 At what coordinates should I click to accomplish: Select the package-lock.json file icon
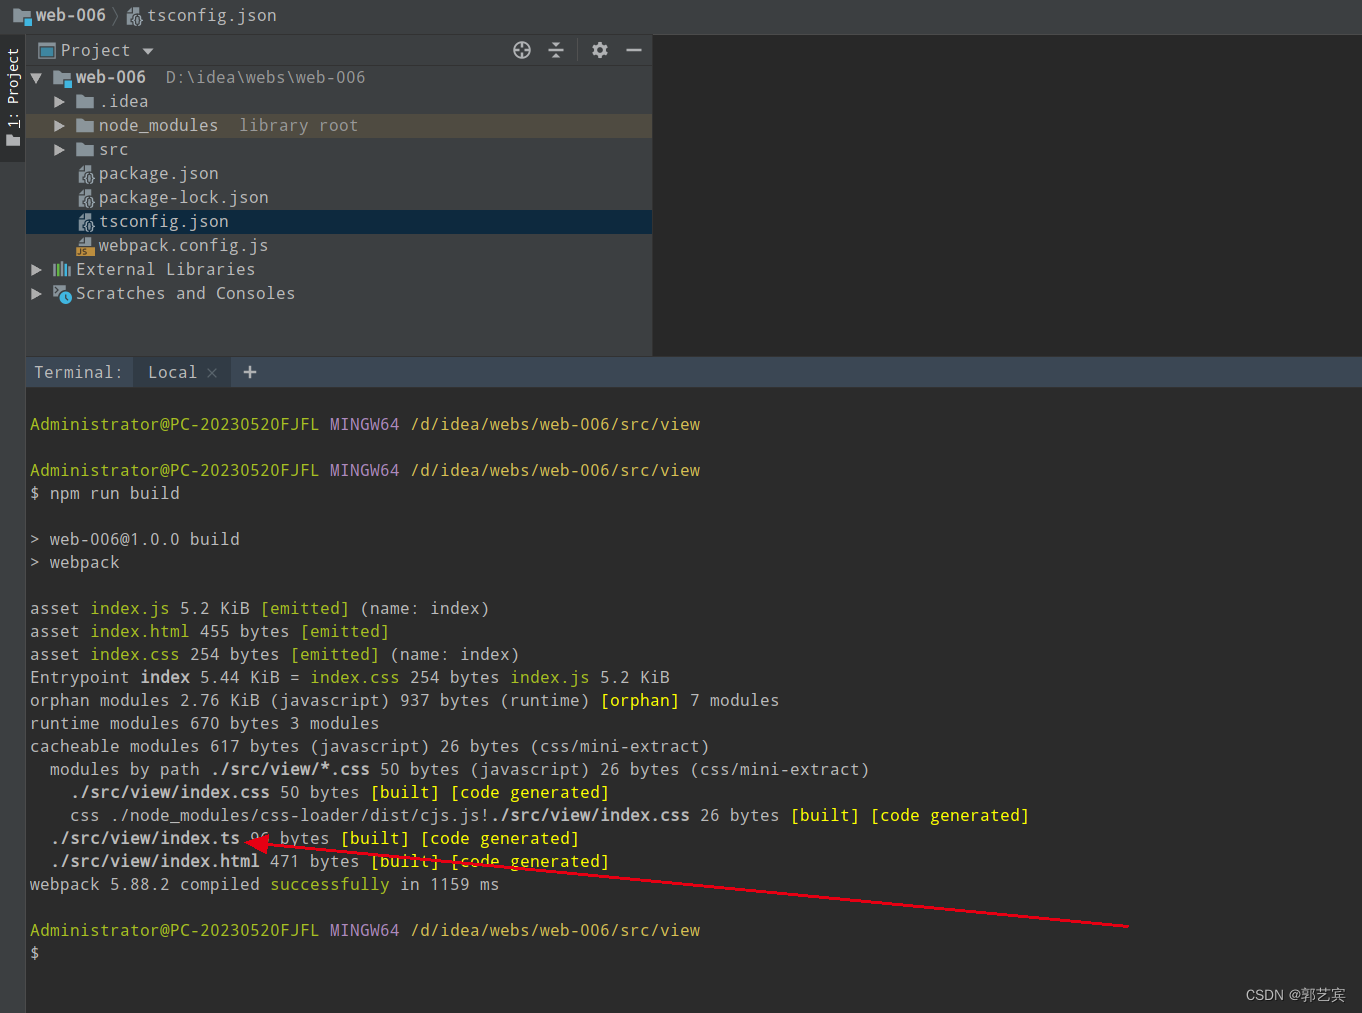(x=87, y=197)
